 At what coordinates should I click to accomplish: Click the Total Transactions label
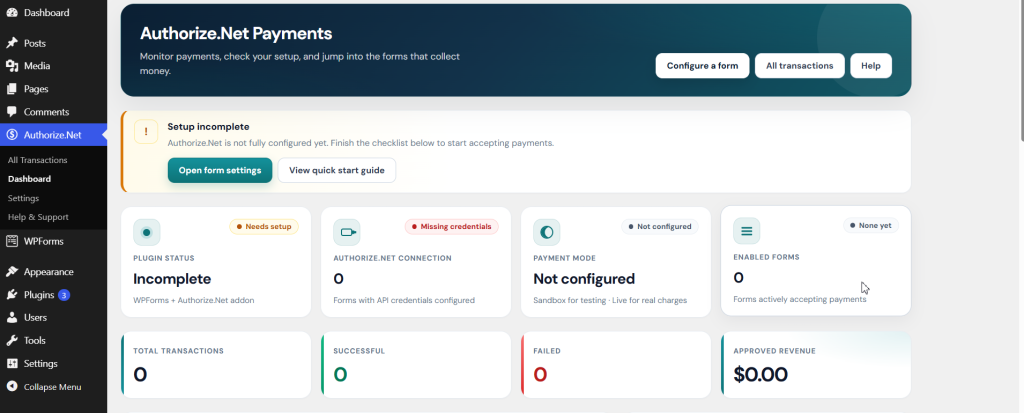[x=178, y=351]
